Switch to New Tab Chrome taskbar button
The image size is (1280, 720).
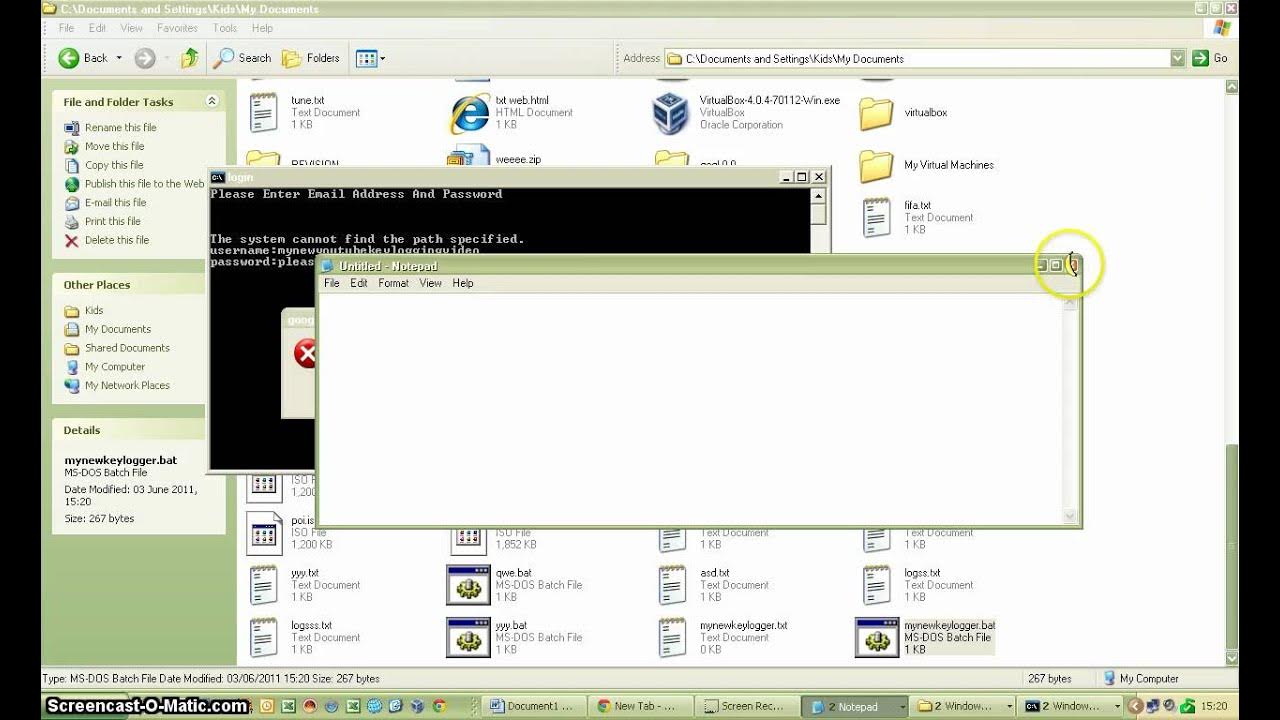[637, 706]
